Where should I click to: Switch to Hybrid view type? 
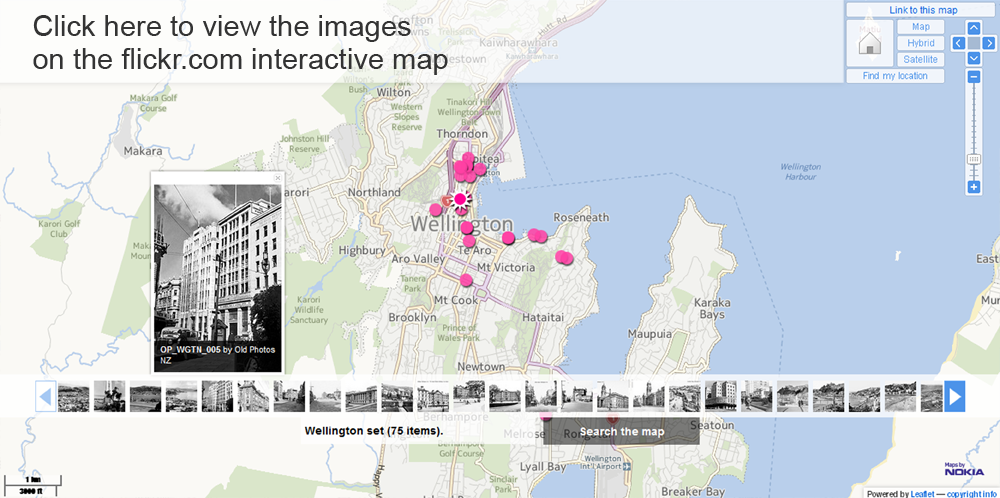(921, 43)
